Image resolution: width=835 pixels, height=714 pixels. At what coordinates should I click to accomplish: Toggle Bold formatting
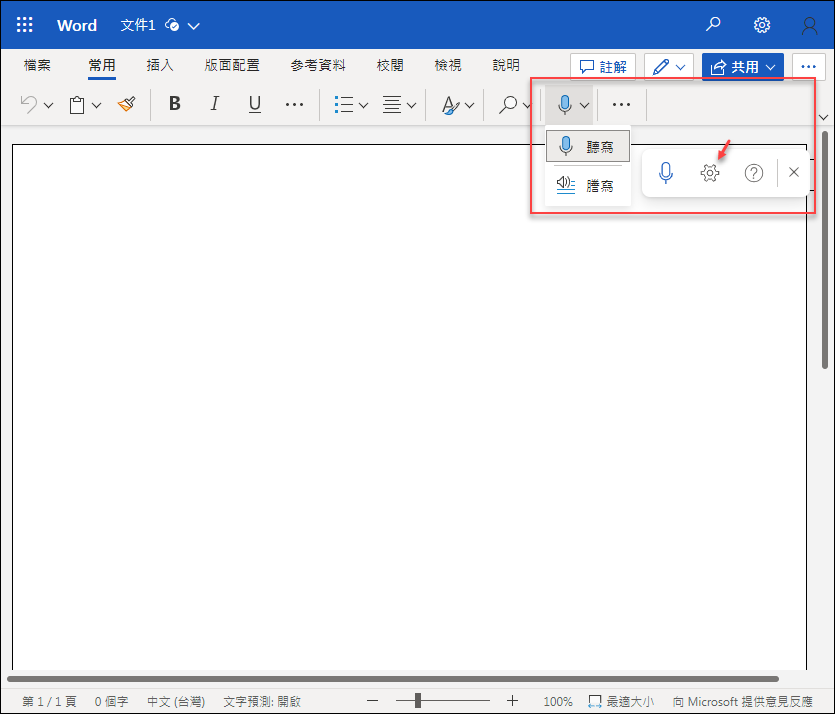tap(174, 104)
